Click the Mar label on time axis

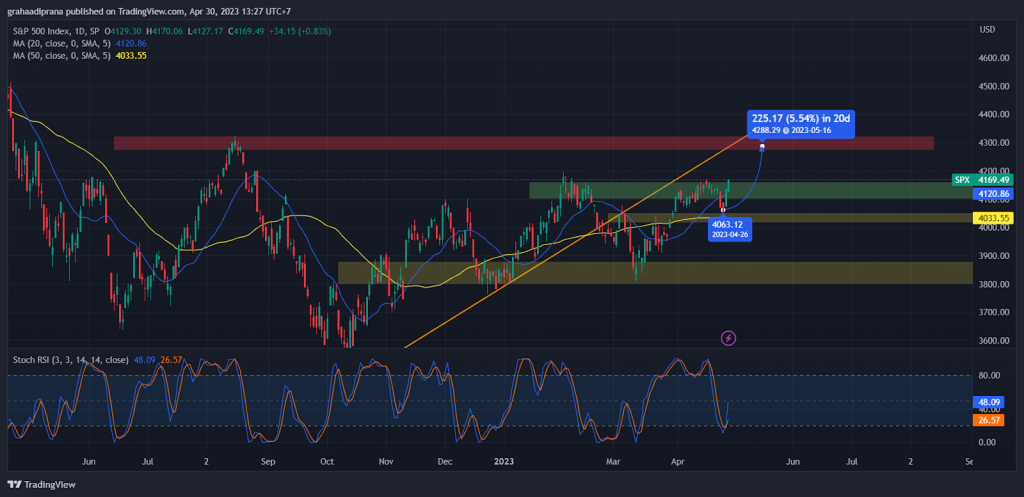tap(613, 462)
